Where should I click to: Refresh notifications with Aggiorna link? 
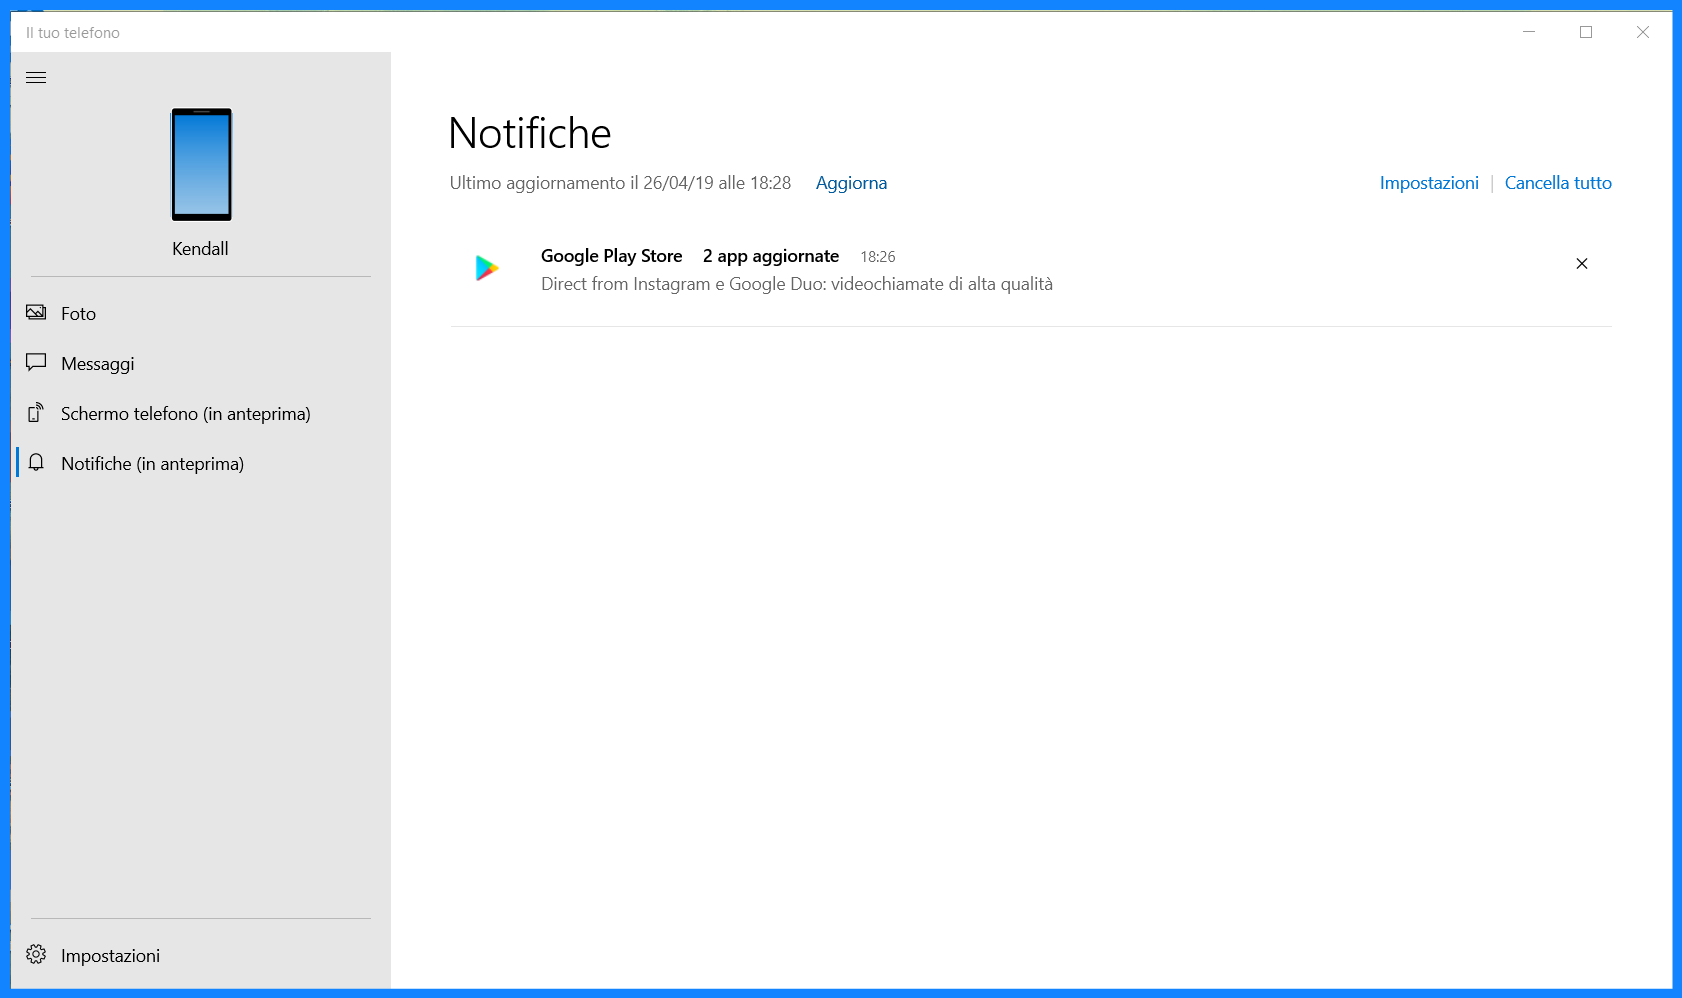coord(851,183)
